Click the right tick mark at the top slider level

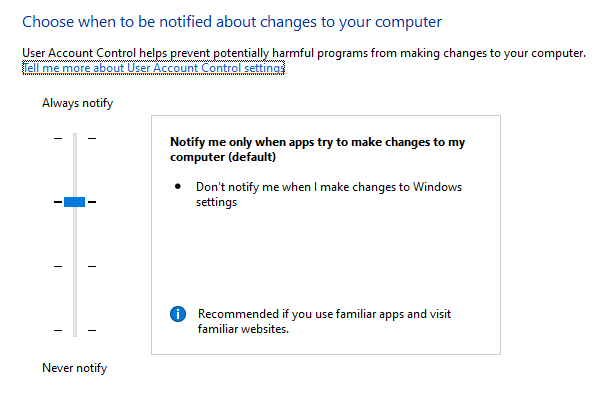[92, 138]
